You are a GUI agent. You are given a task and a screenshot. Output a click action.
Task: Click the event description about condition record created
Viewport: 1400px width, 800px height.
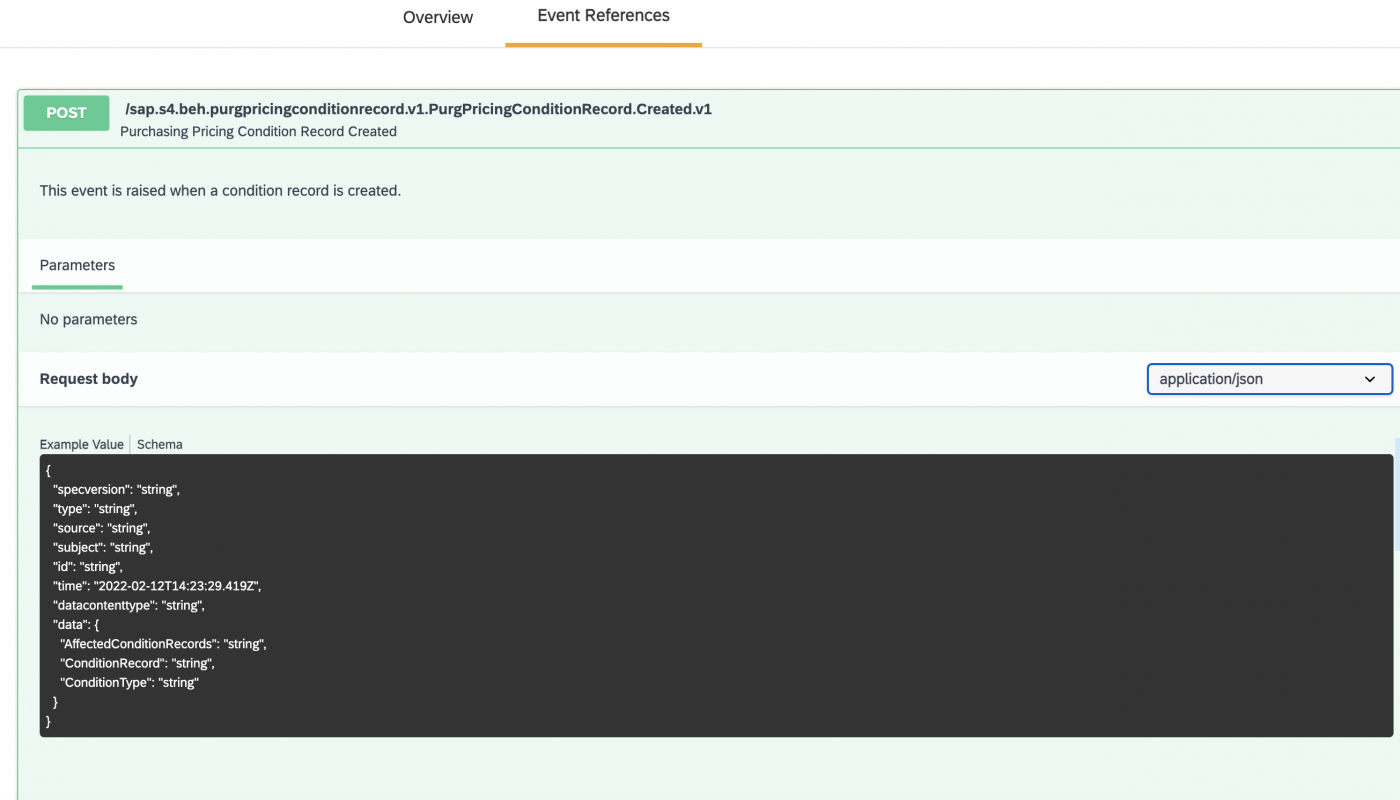coord(220,190)
